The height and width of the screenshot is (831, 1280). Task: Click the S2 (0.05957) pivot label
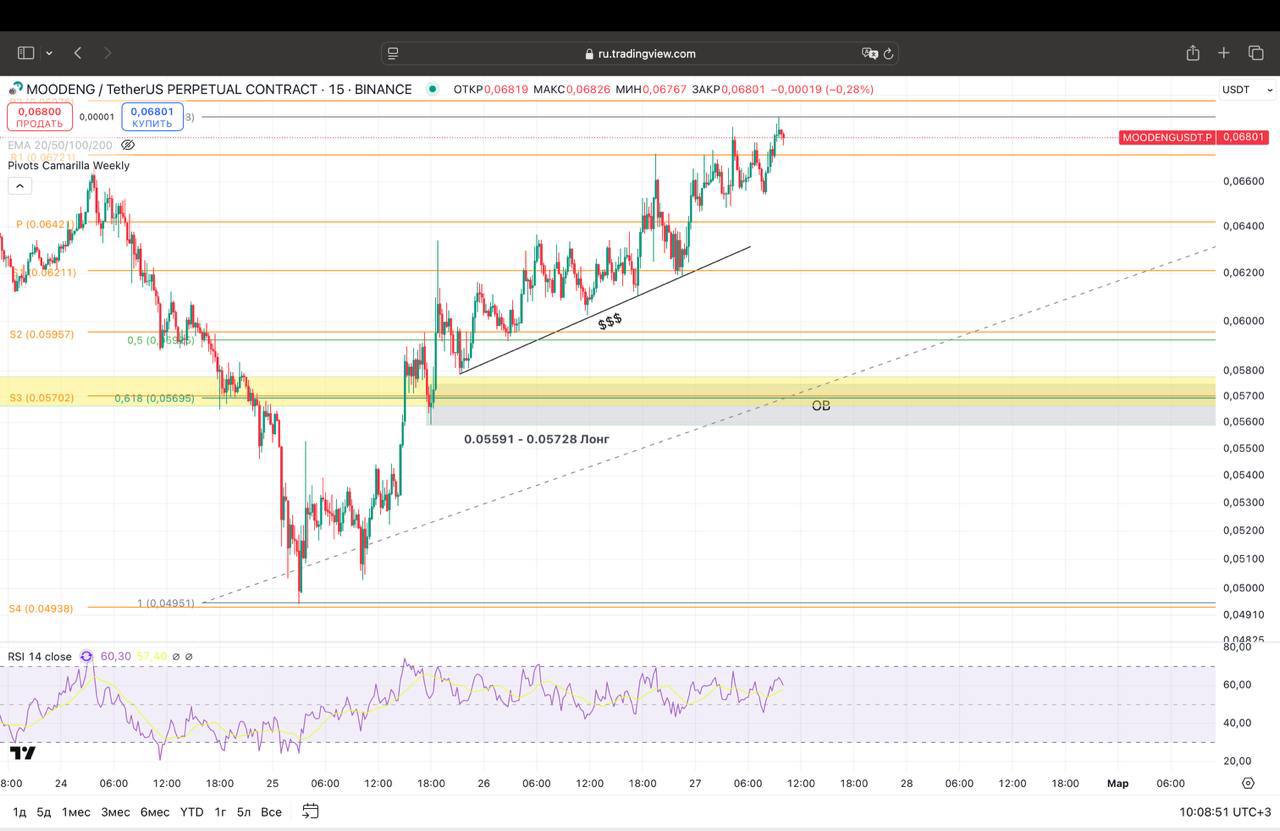[42, 334]
